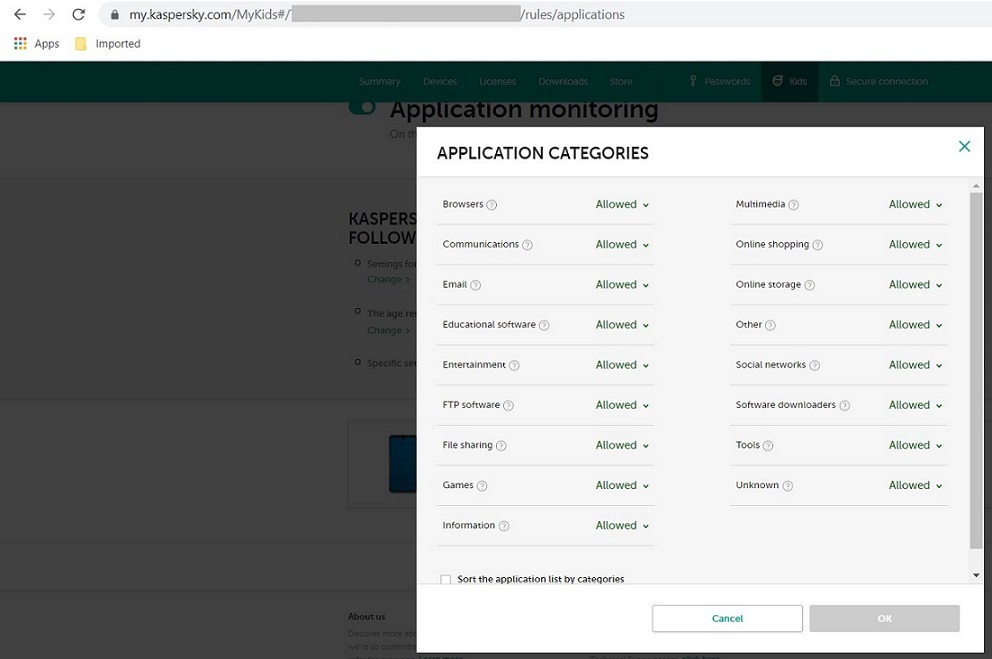This screenshot has width=992, height=659.
Task: Click the device thumbnail image behind dialog
Action: point(402,464)
